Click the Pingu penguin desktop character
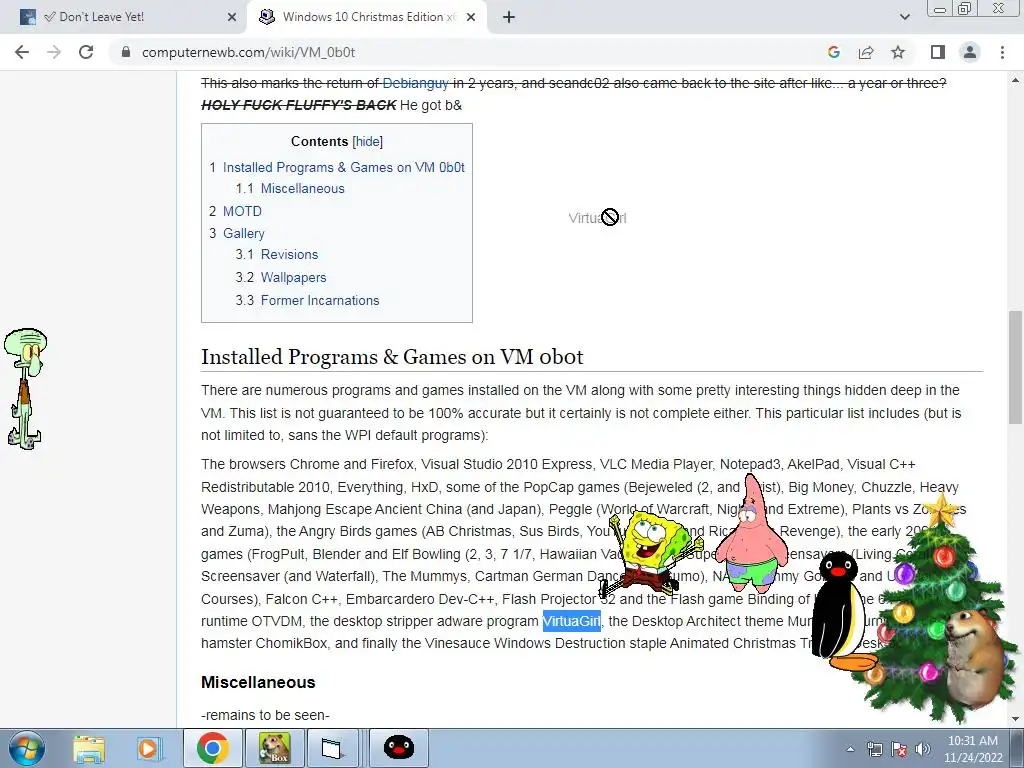Screen dimensions: 1024x768 [842, 611]
